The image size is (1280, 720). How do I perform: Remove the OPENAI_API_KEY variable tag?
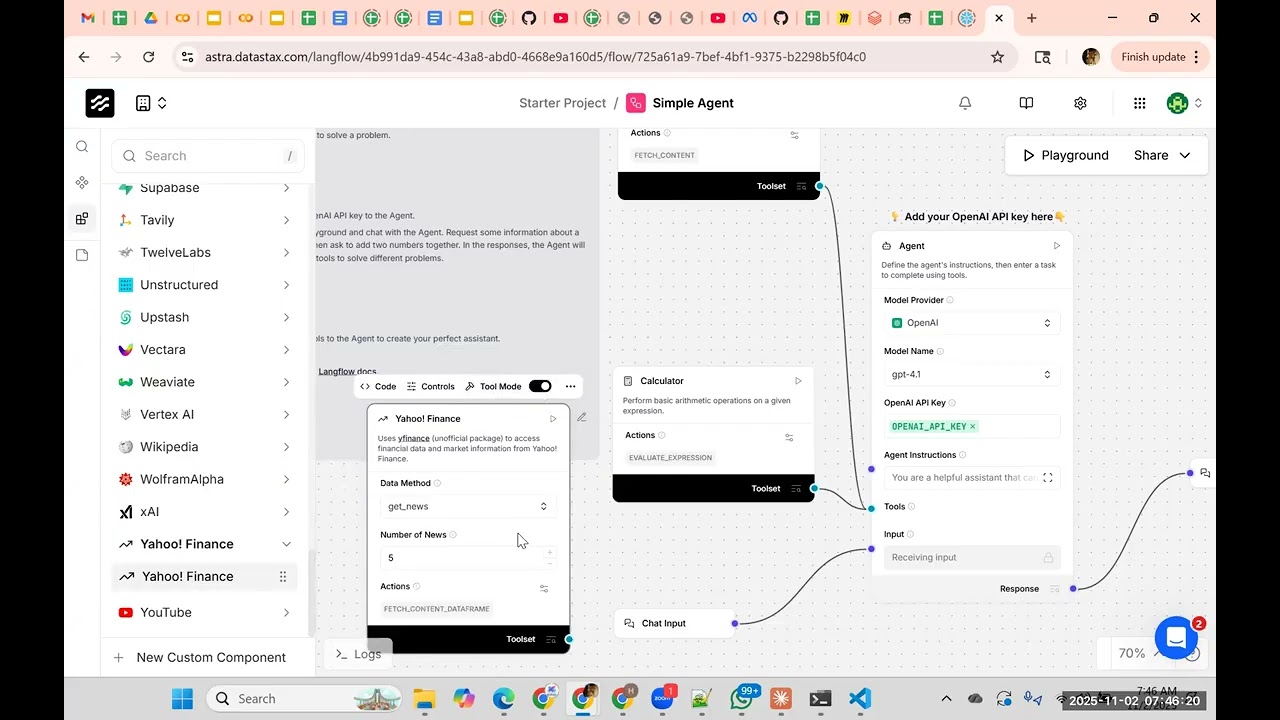972,427
